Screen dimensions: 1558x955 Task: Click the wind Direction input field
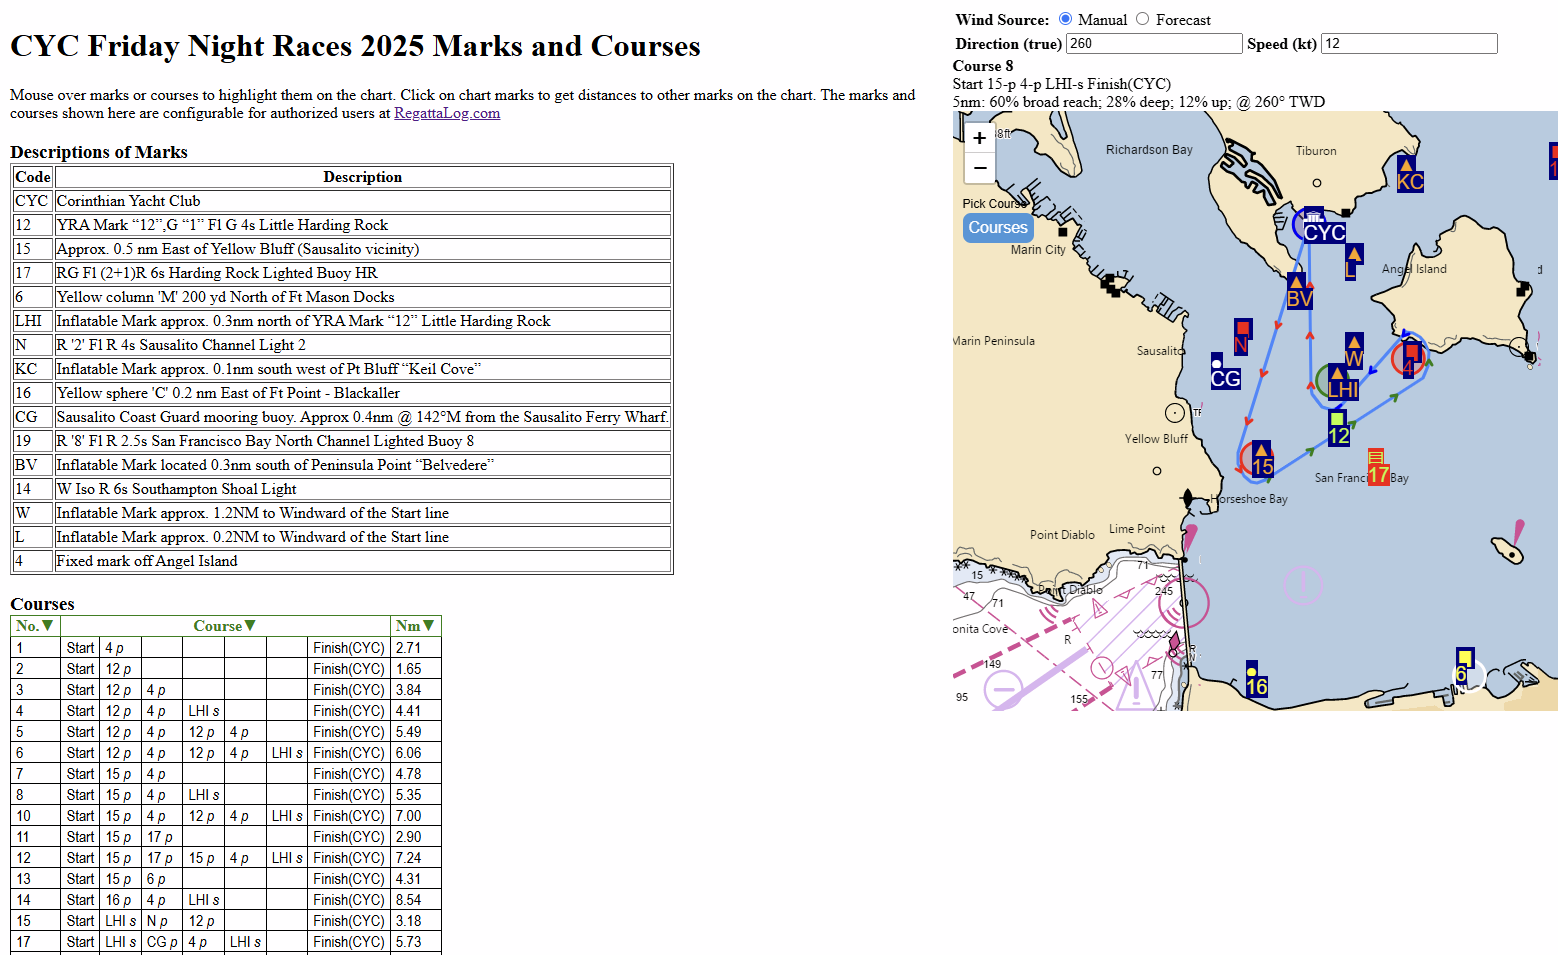(x=1153, y=44)
